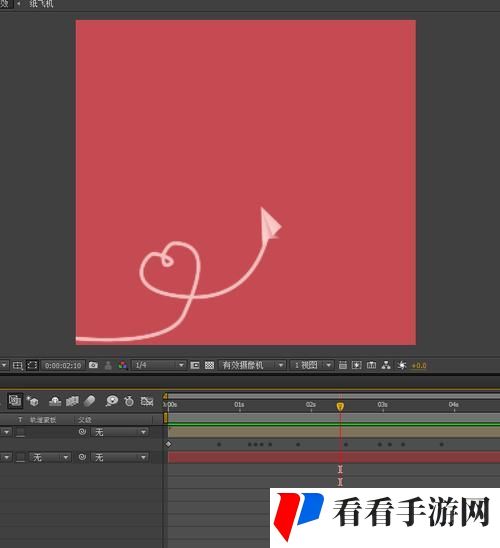Screen dimensions: 500x548
Task: Enable frame blending icon for the timeline
Action: pyautogui.click(x=72, y=401)
